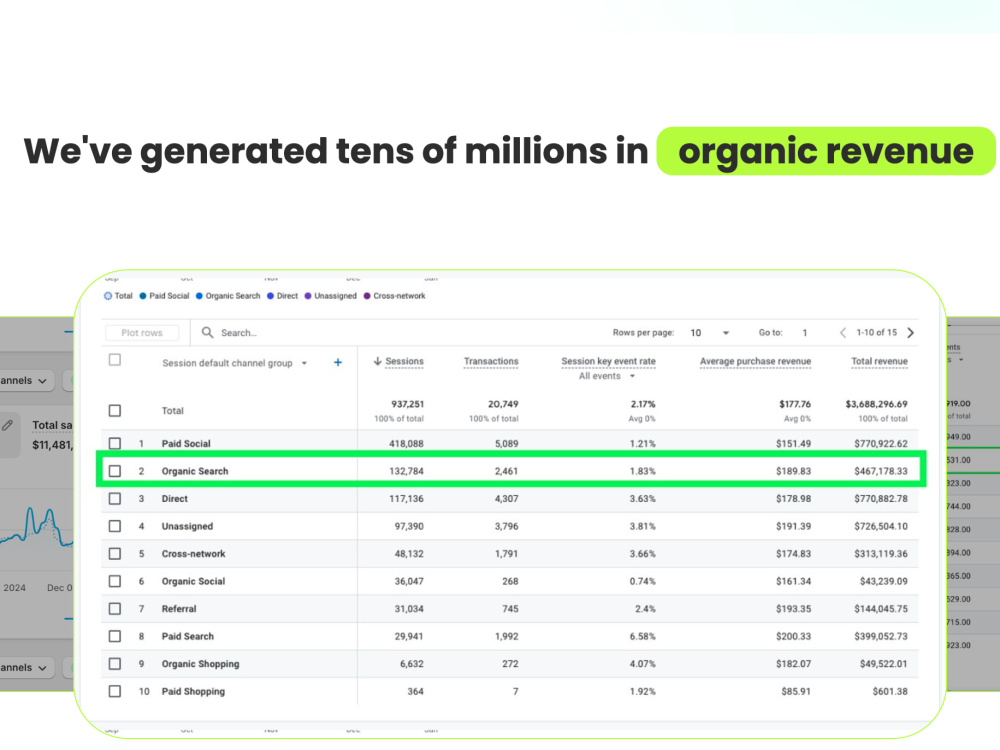
Task: Click the Organic Social row label
Action: click(x=193, y=581)
